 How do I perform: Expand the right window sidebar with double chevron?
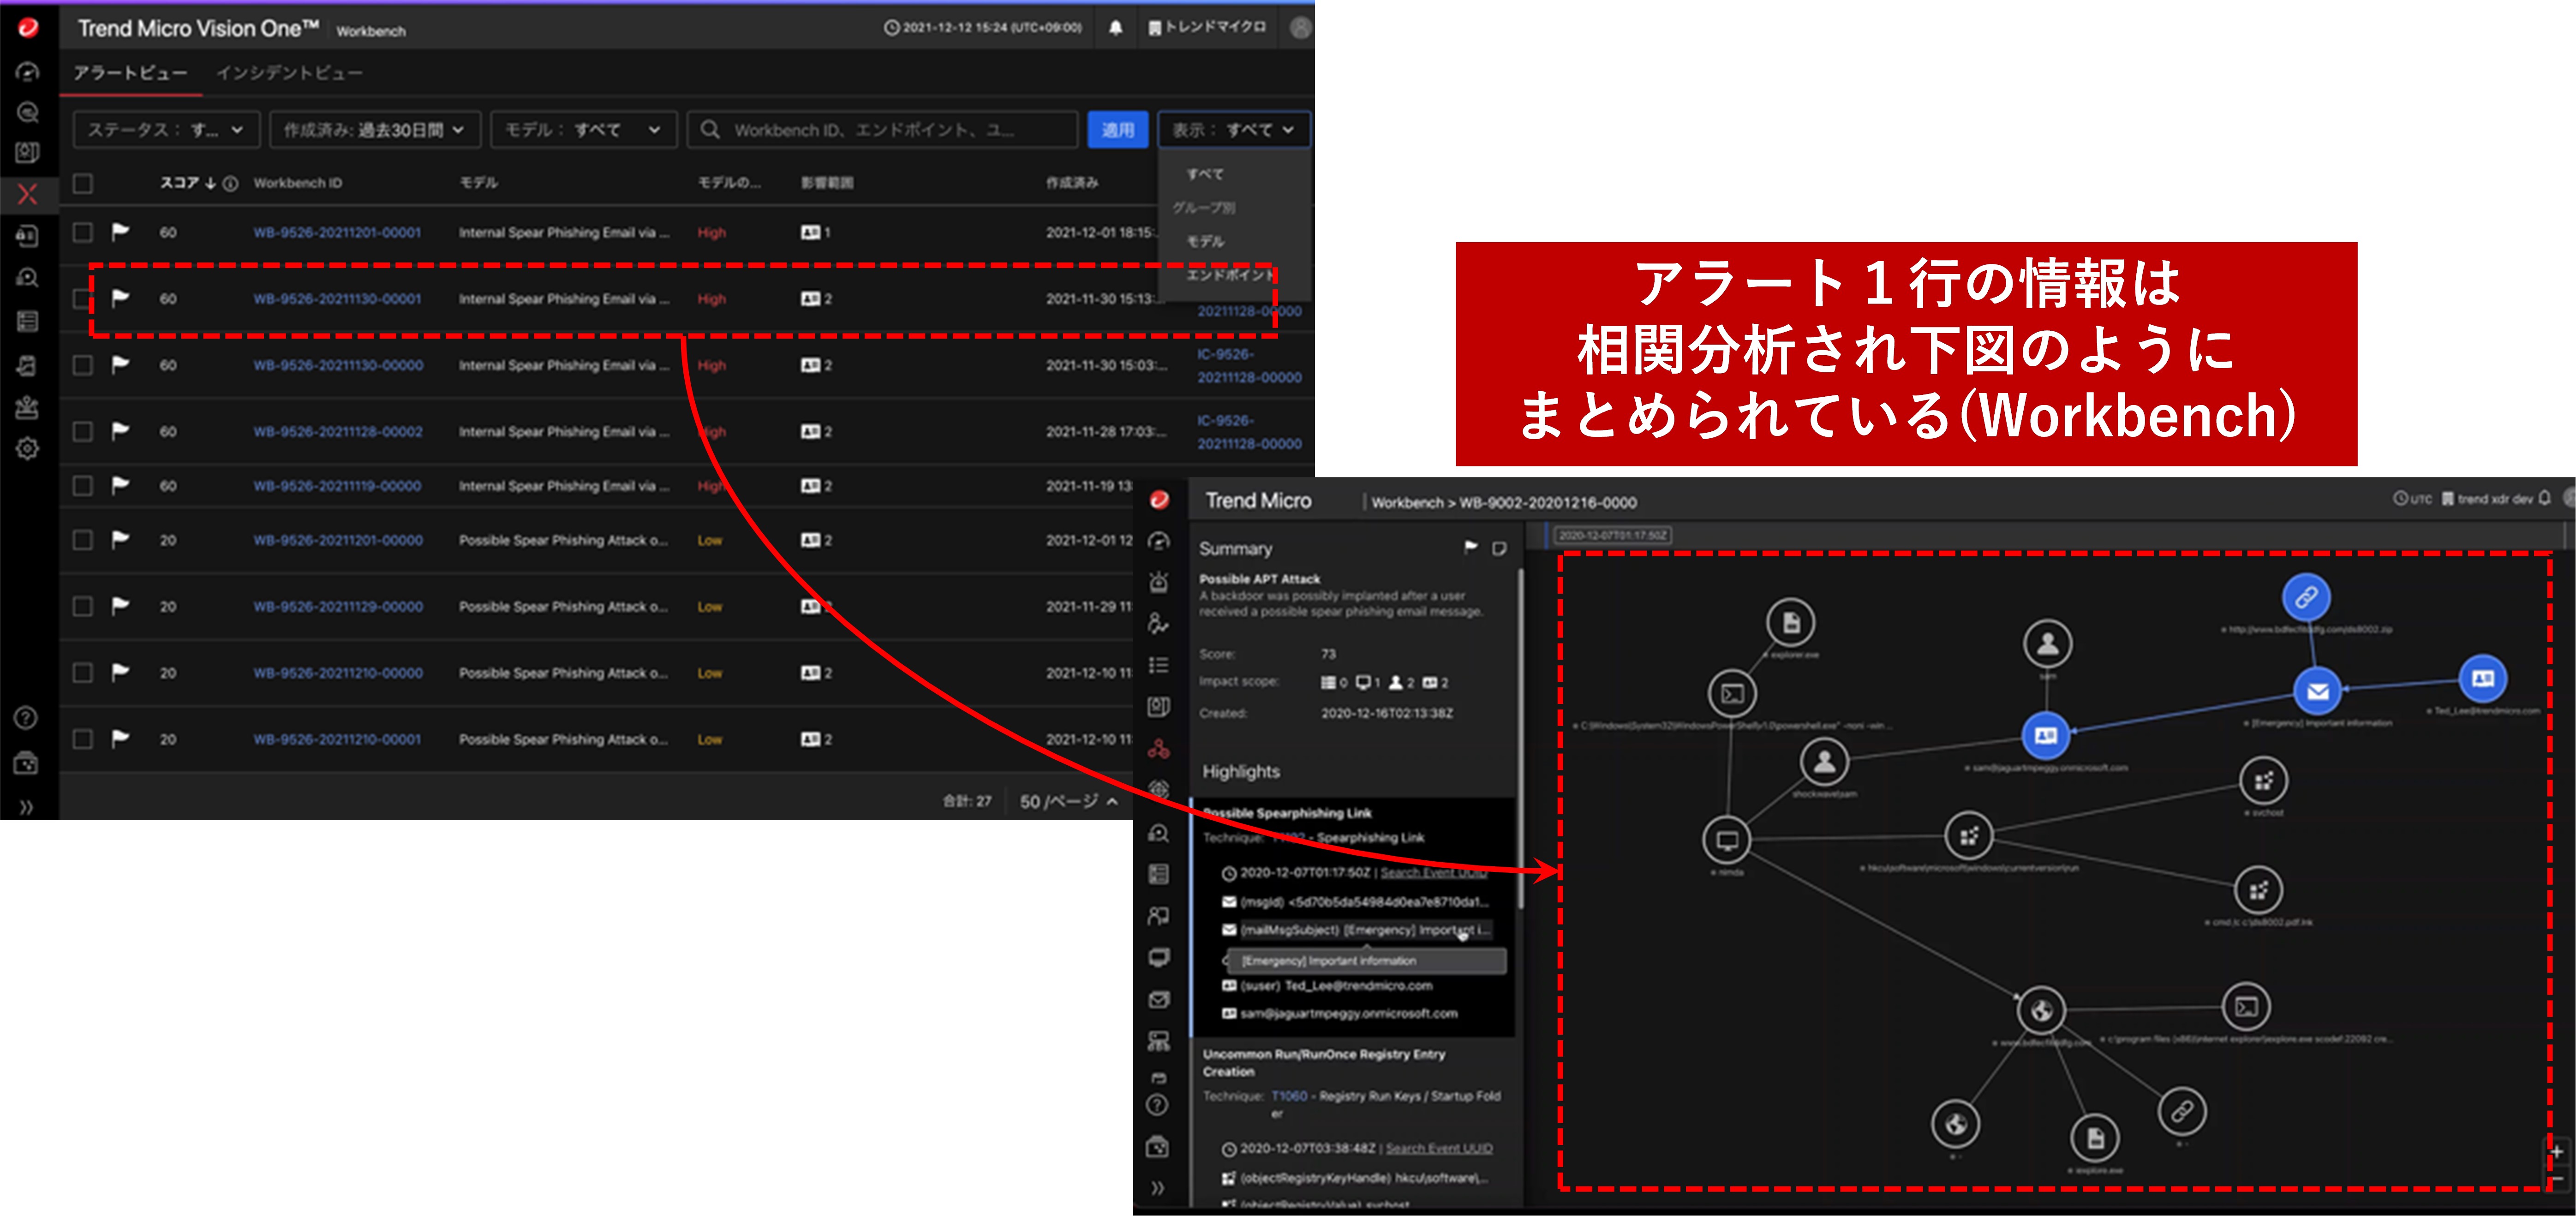pos(1158,1188)
